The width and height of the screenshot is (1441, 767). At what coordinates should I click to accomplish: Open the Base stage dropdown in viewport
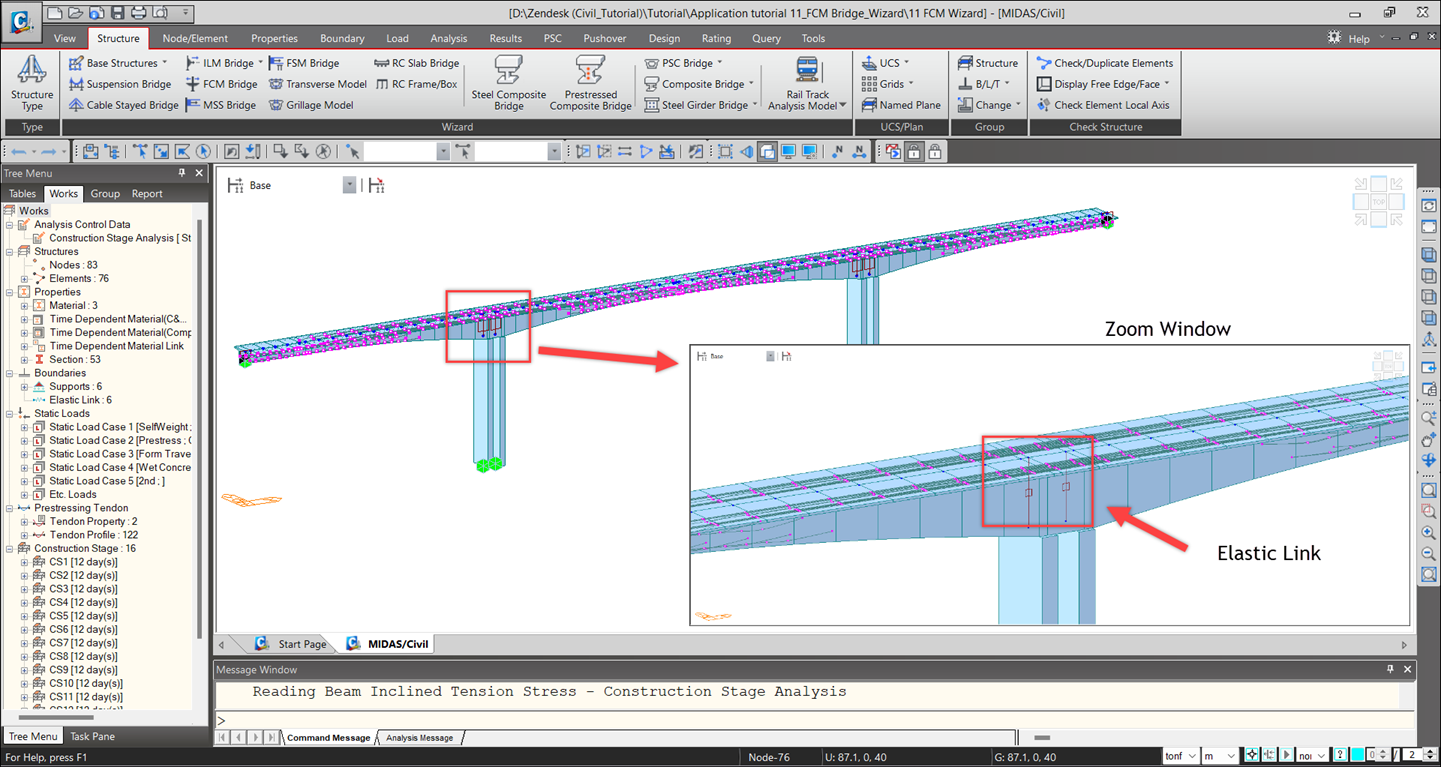(350, 185)
